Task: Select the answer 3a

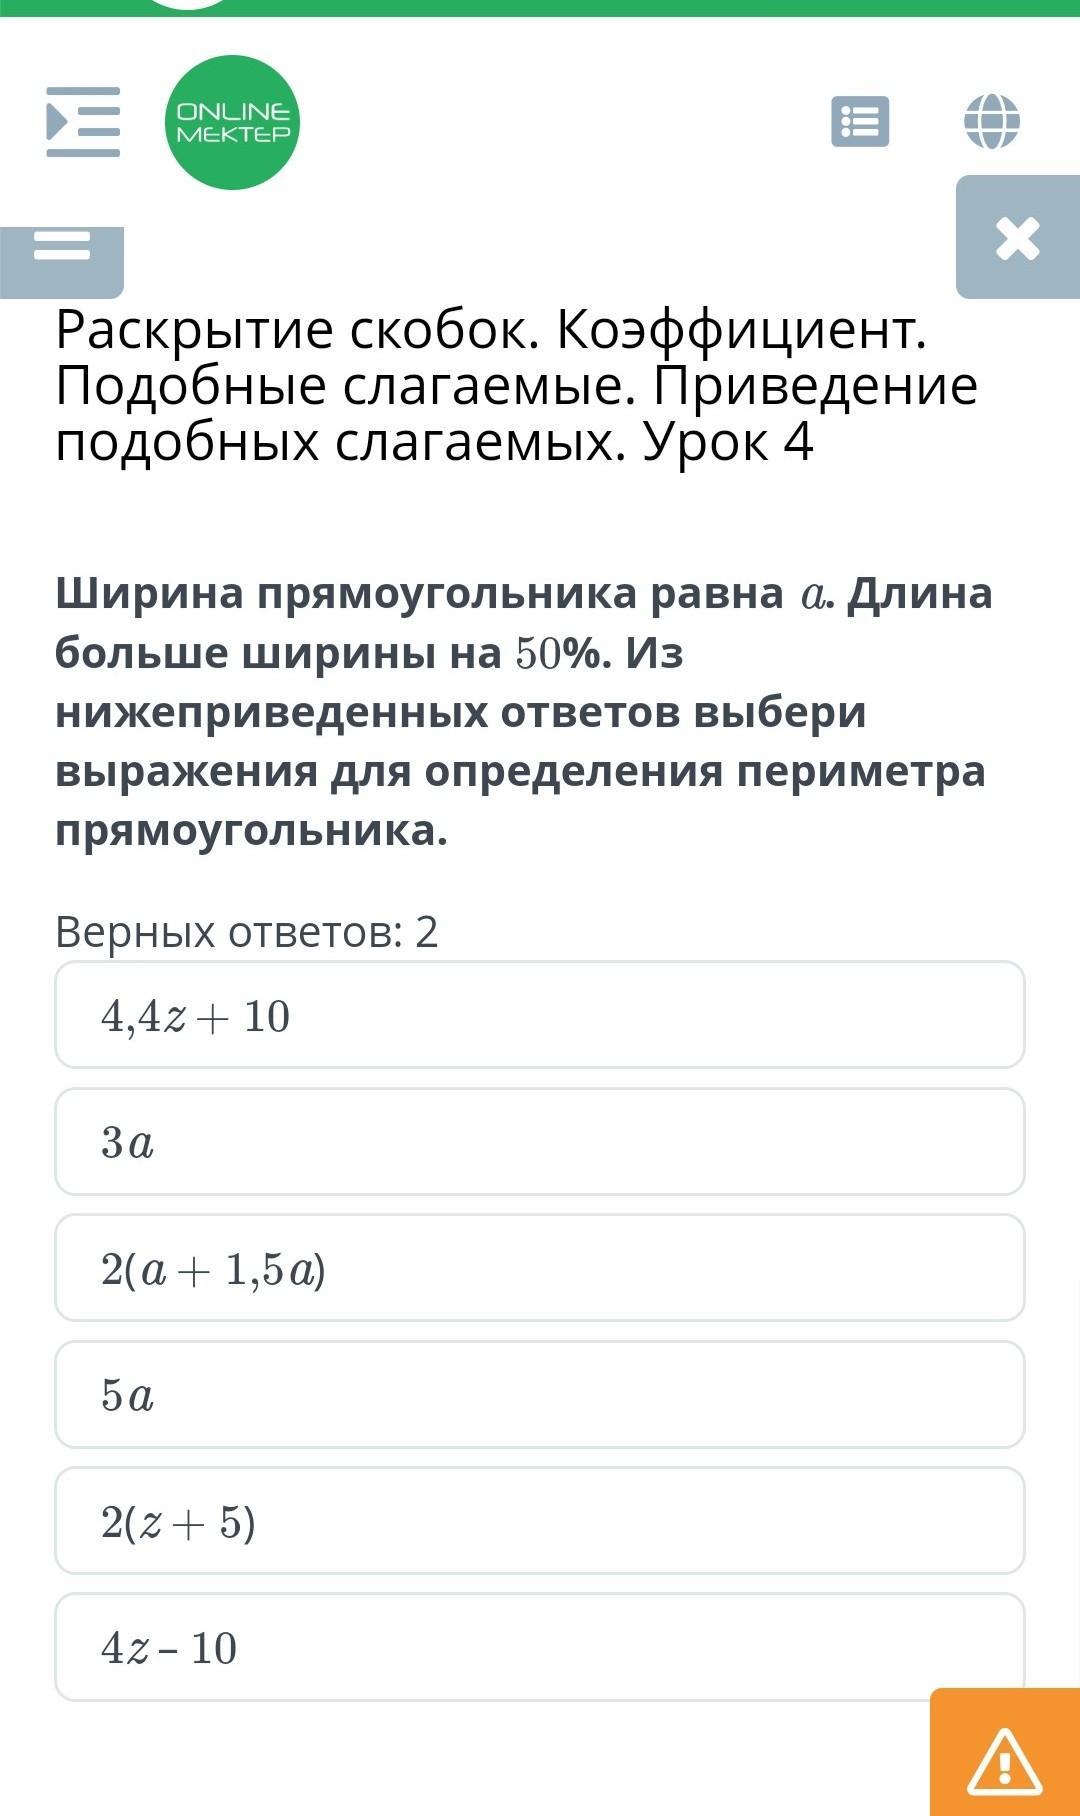Action: [x=540, y=1141]
